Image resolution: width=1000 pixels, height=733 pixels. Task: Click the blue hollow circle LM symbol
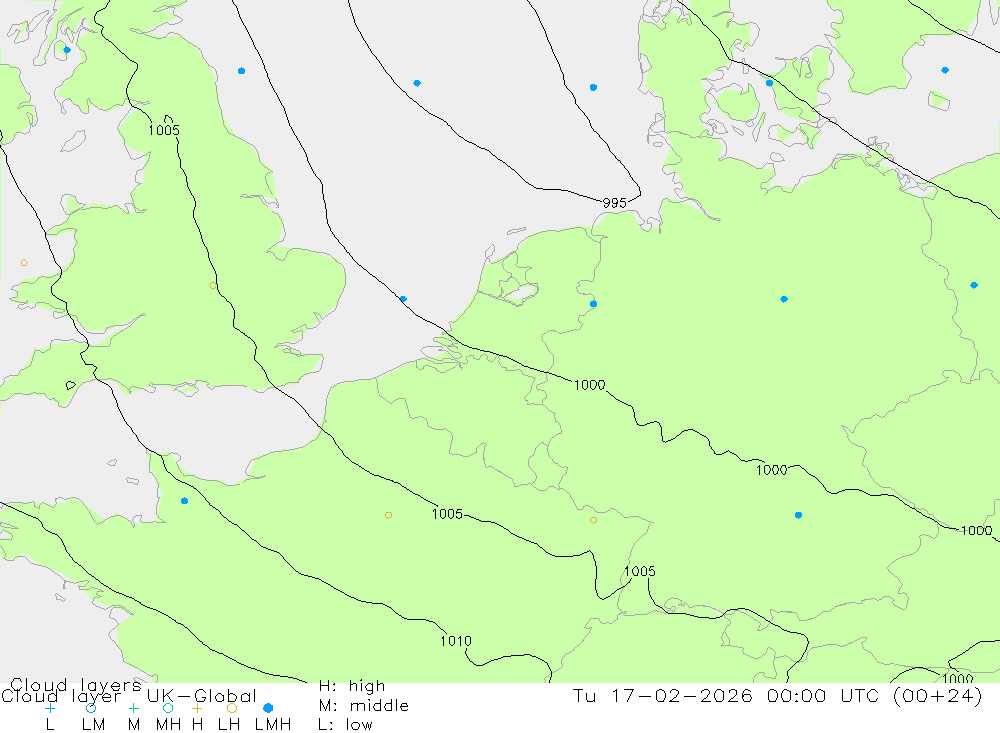pos(91,708)
